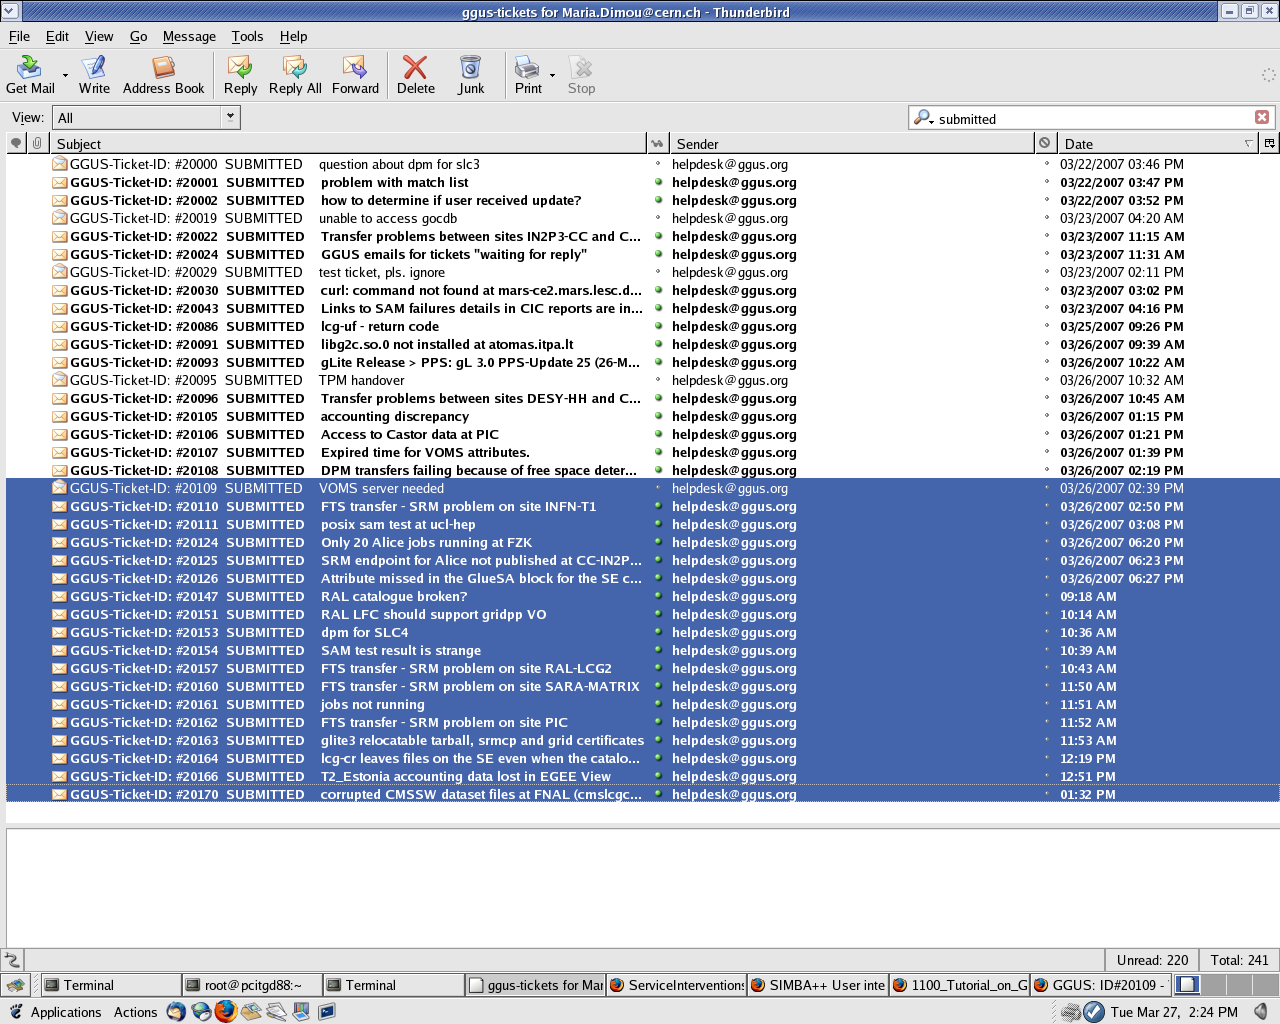The width and height of the screenshot is (1280, 1024).
Task: Open the Address Book
Action: click(163, 75)
